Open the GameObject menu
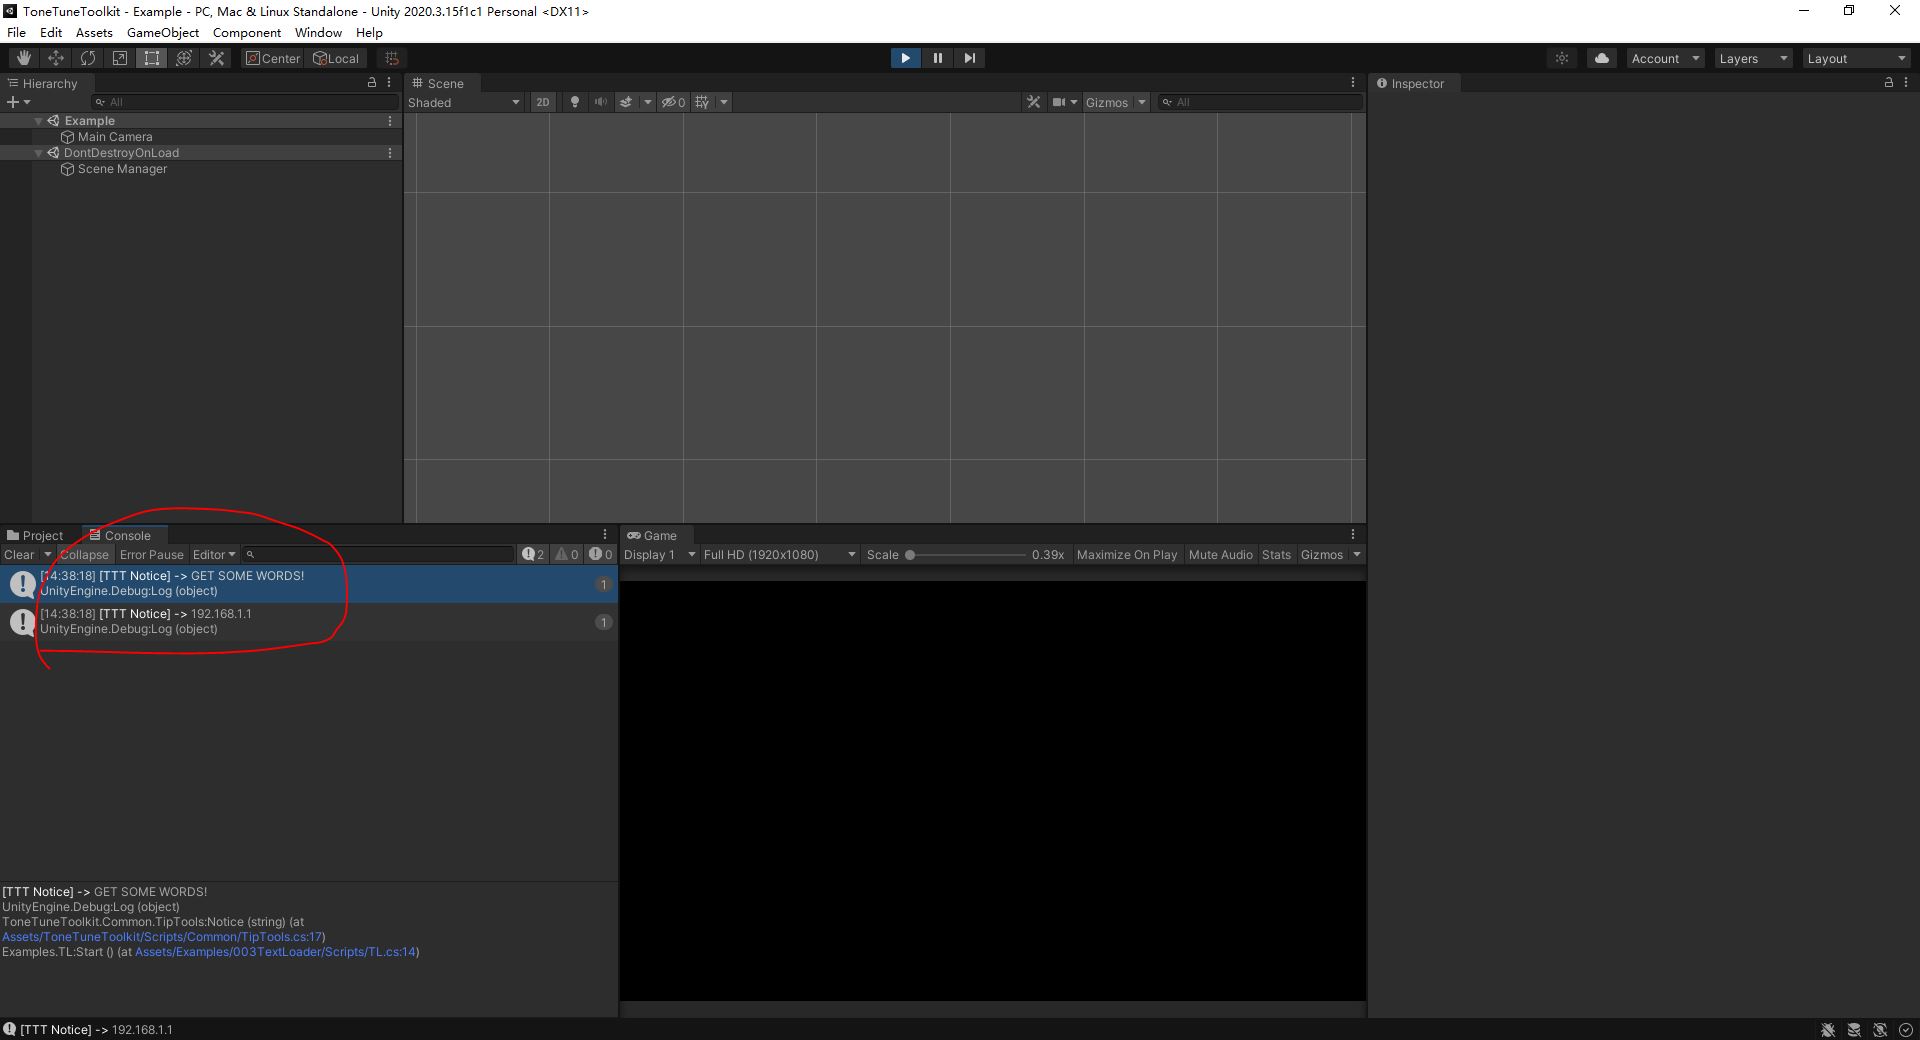This screenshot has height=1040, width=1920. [163, 33]
